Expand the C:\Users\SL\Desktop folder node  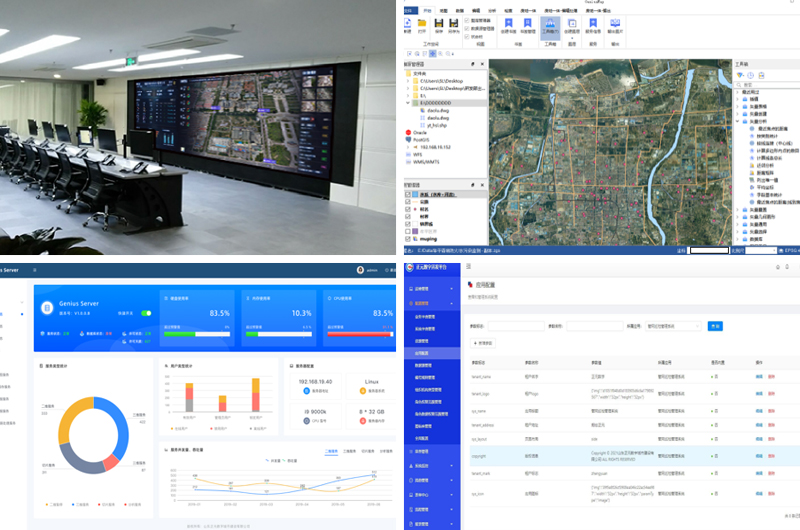coord(407,79)
